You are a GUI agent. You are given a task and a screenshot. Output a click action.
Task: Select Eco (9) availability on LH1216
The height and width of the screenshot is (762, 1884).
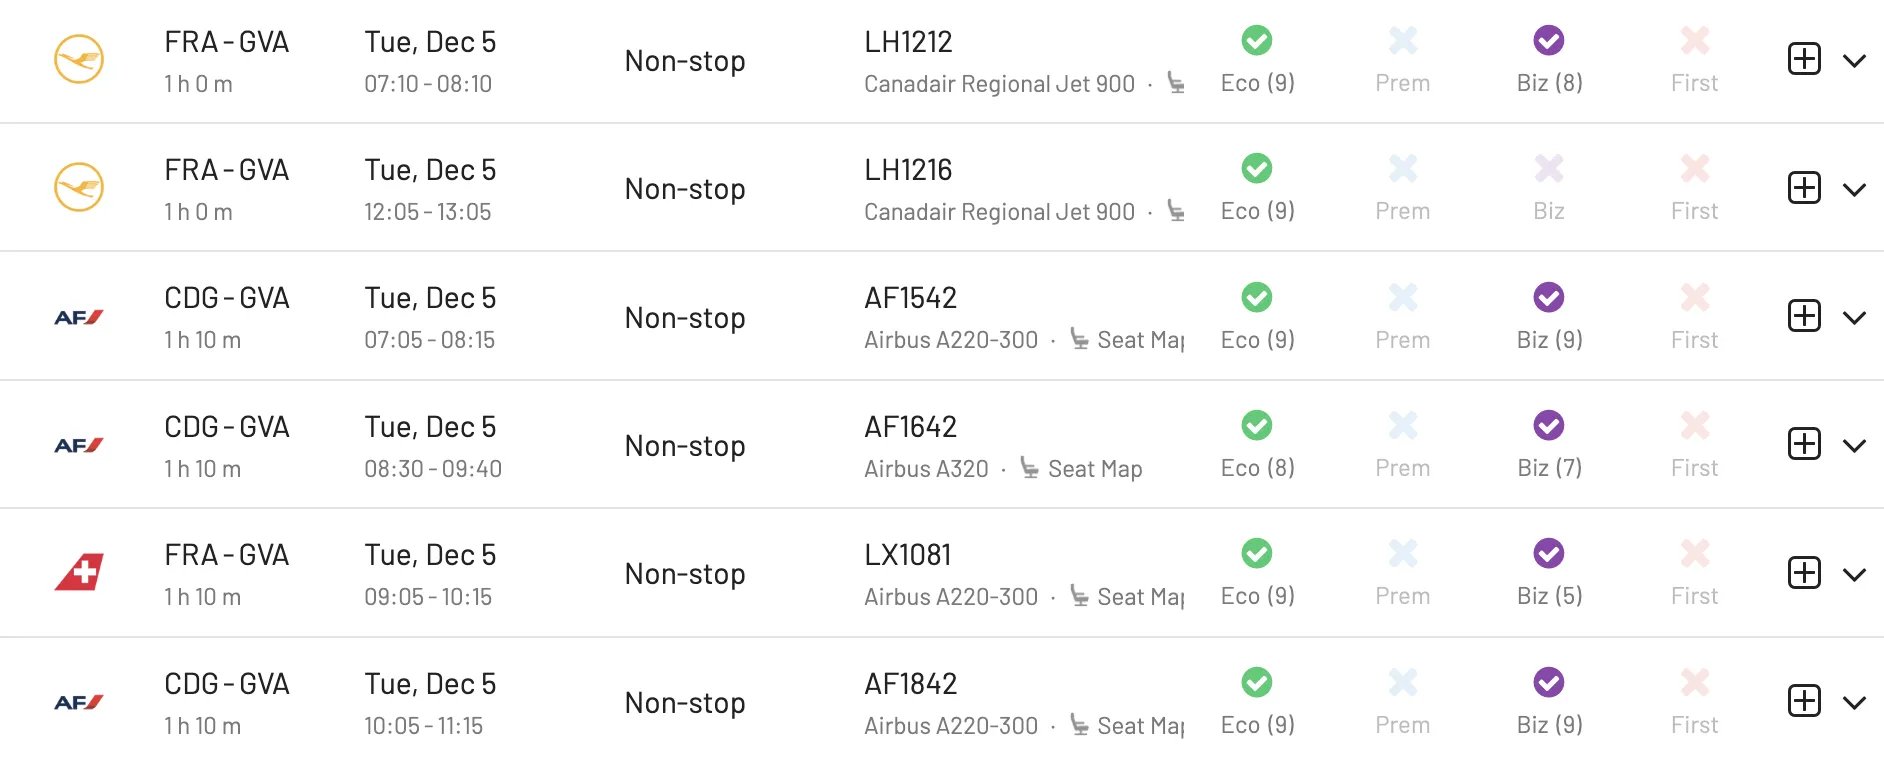(1257, 188)
